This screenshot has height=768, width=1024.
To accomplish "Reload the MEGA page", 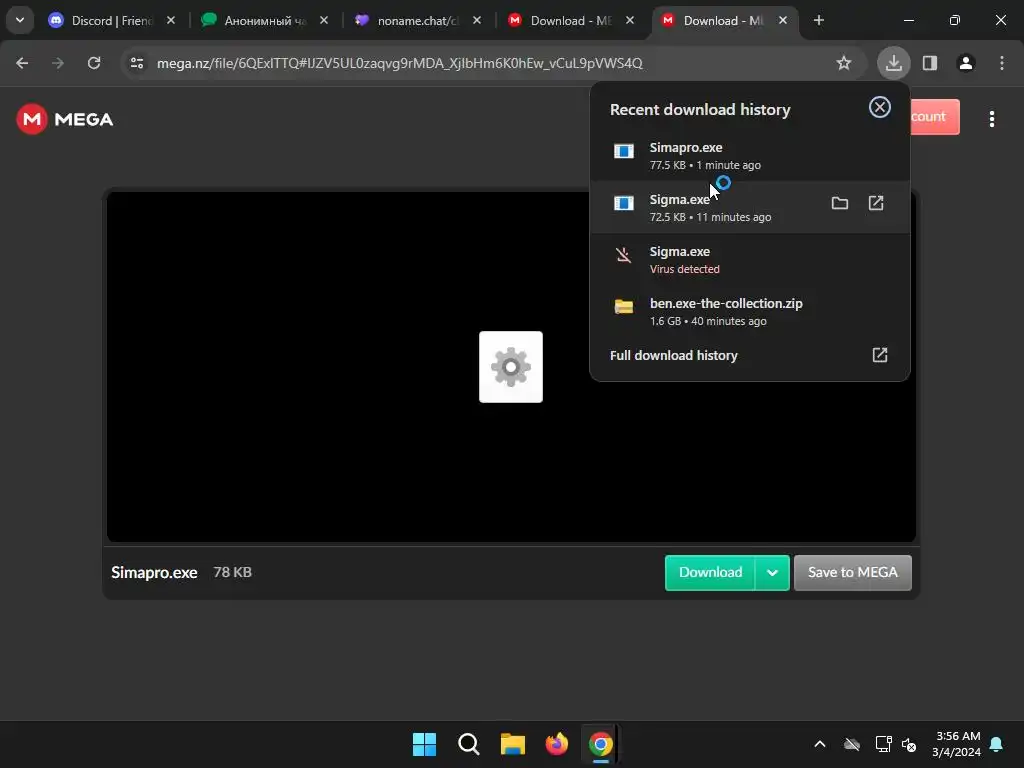I will pyautogui.click(x=94, y=63).
